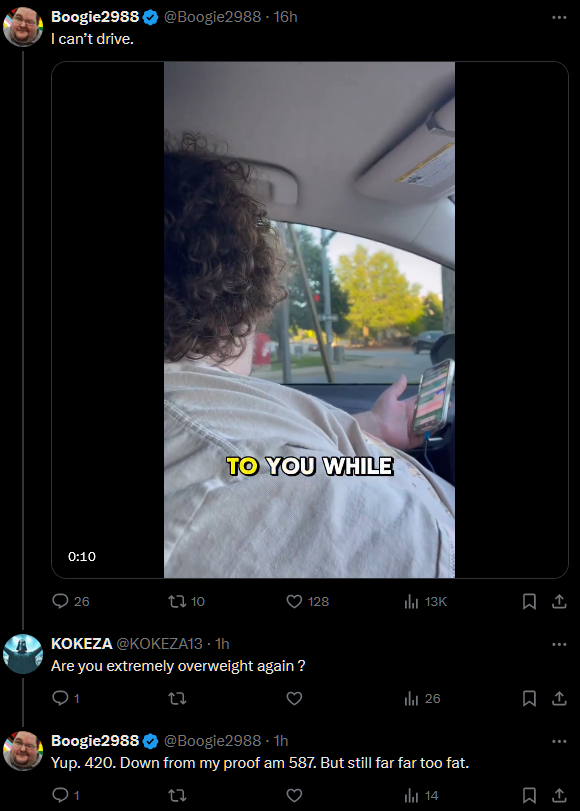This screenshot has width=580, height=811.
Task: Play the car video at 0:10
Action: (x=309, y=320)
